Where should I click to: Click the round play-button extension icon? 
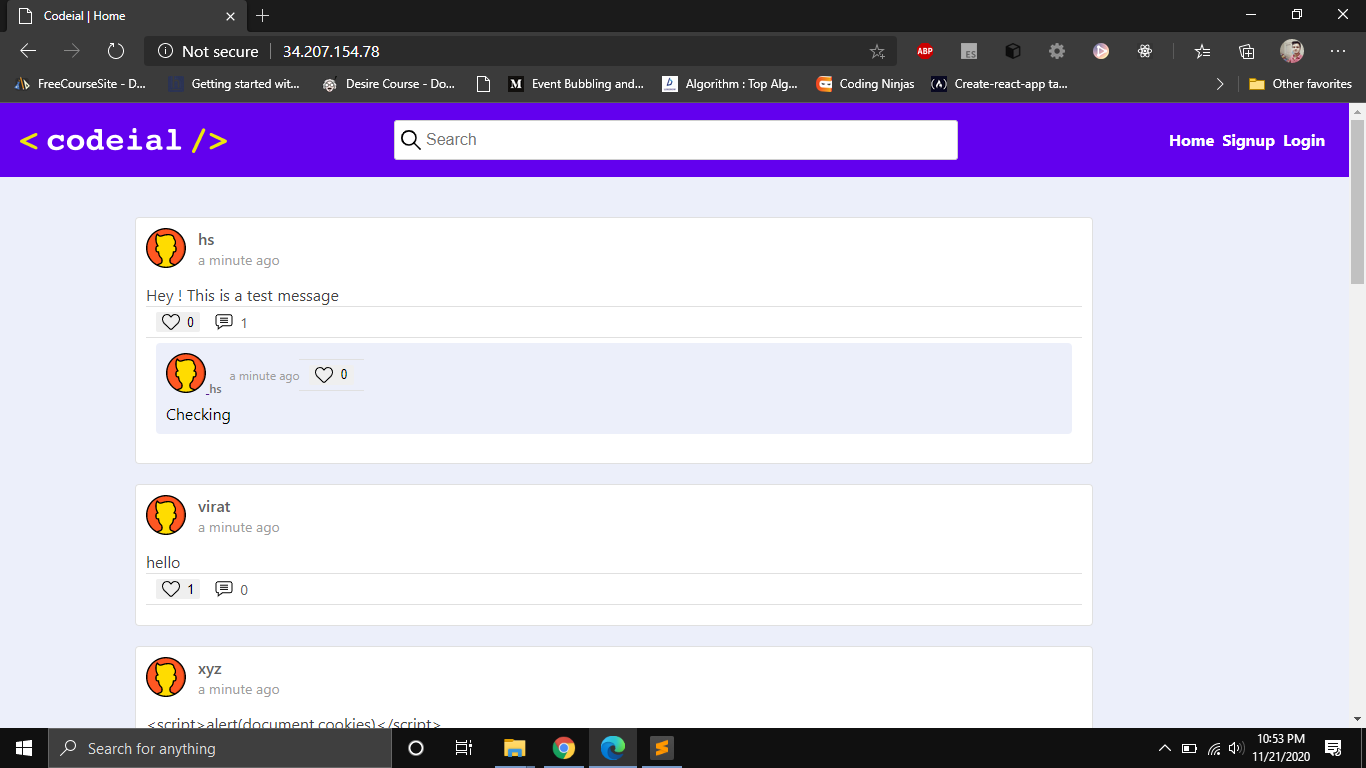coord(1101,51)
